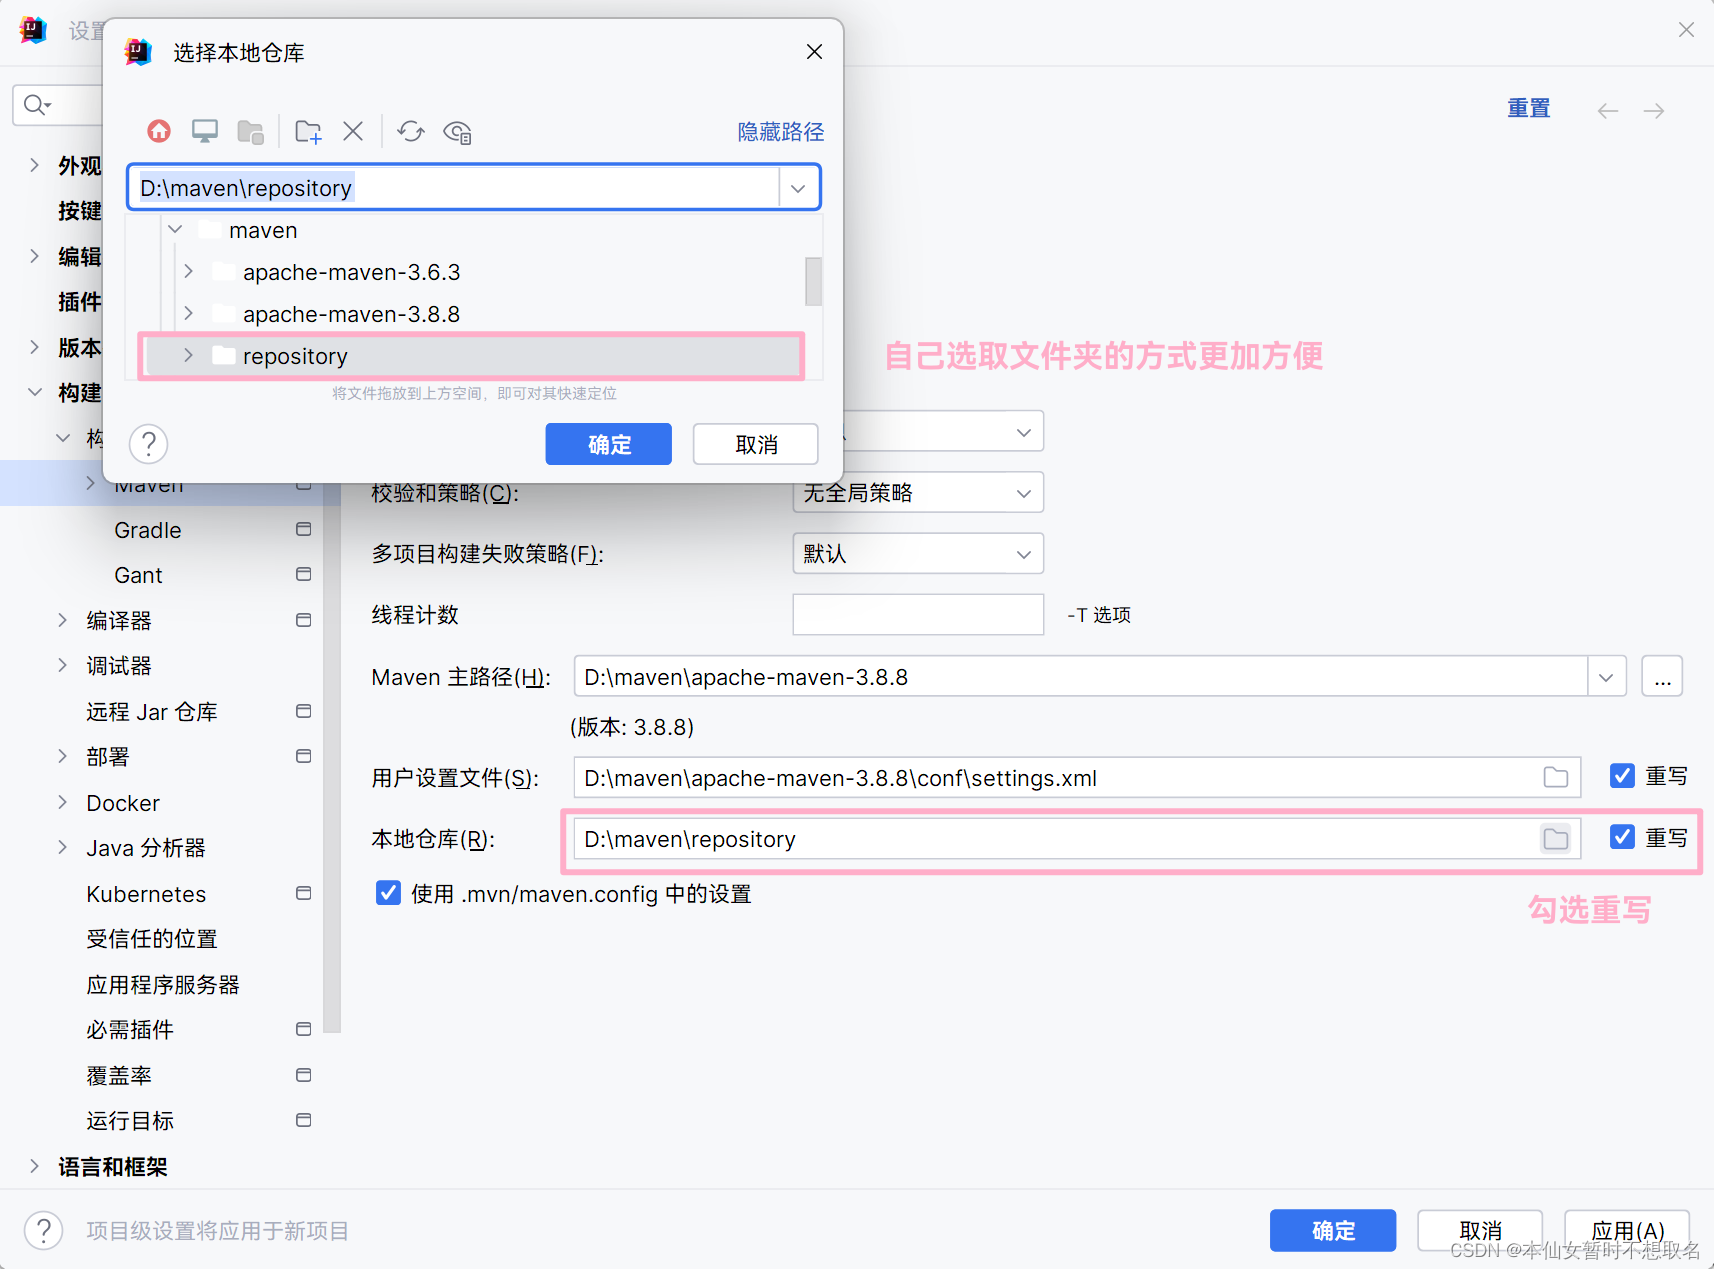Expand apache-maven-3.8.8 folder

click(188, 314)
